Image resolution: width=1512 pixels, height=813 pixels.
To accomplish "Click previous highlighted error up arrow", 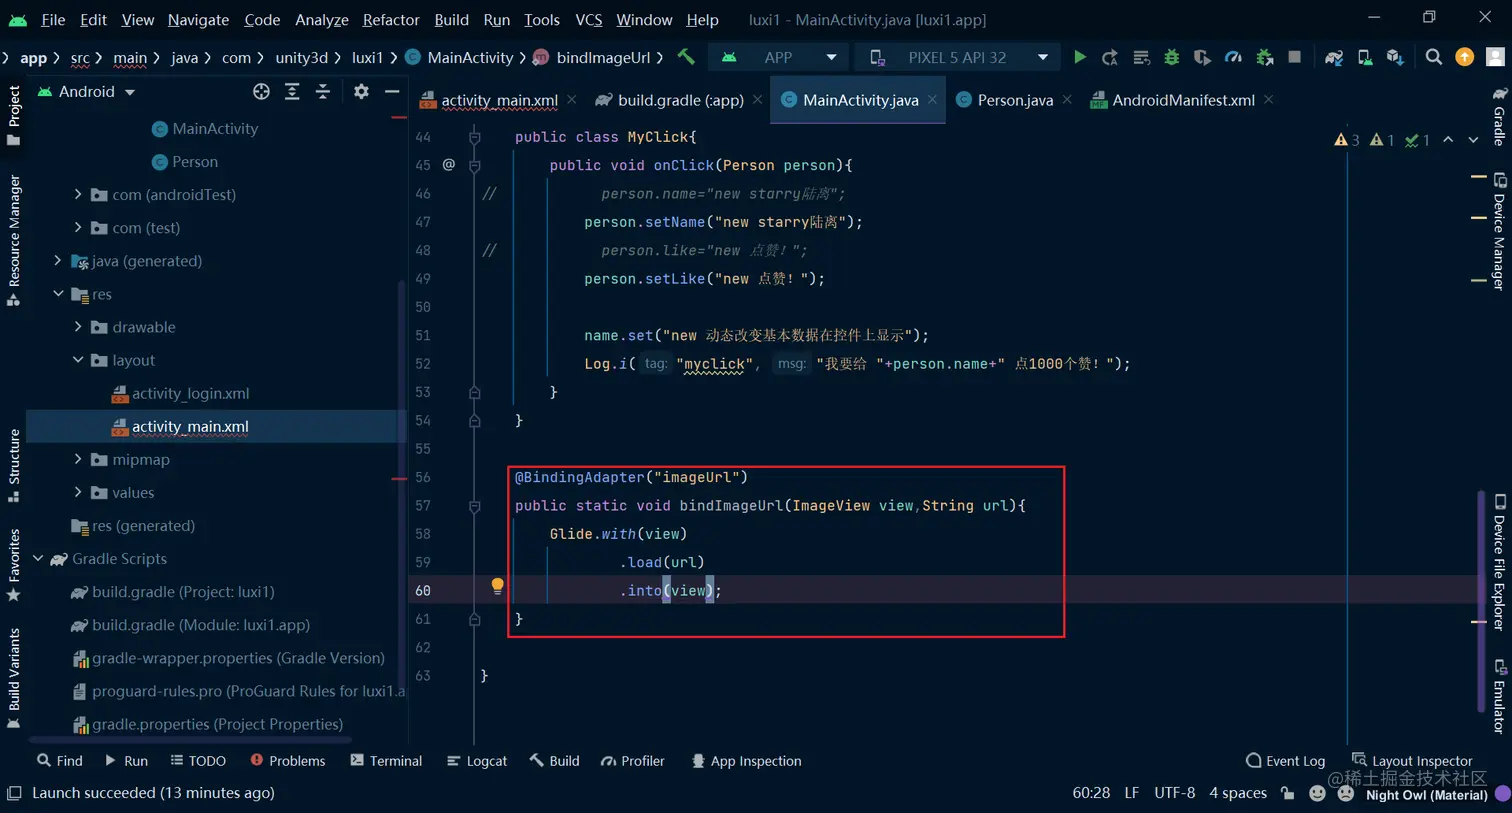I will click(x=1448, y=140).
